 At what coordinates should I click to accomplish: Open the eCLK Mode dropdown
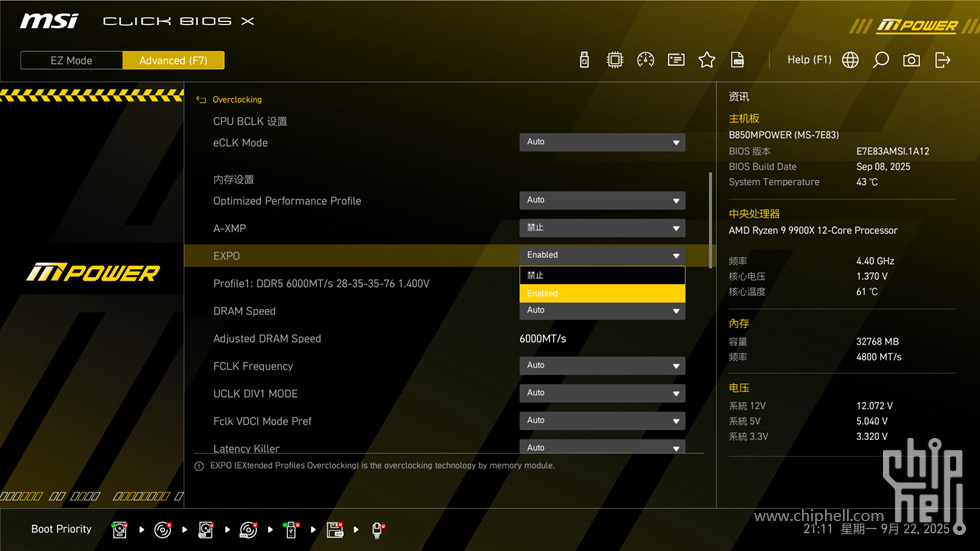click(602, 142)
